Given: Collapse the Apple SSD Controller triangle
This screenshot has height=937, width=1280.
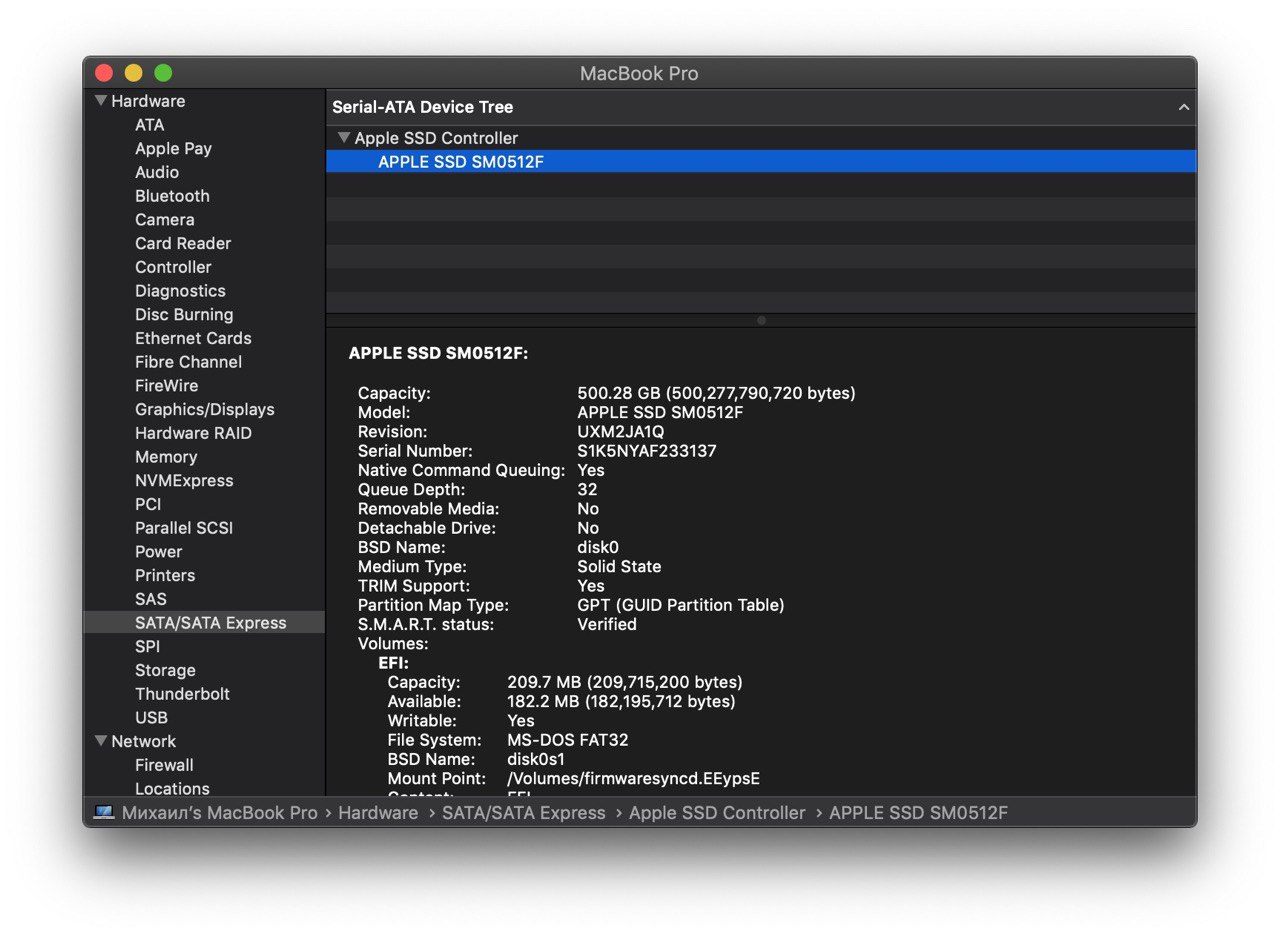Looking at the screenshot, I should (x=344, y=138).
